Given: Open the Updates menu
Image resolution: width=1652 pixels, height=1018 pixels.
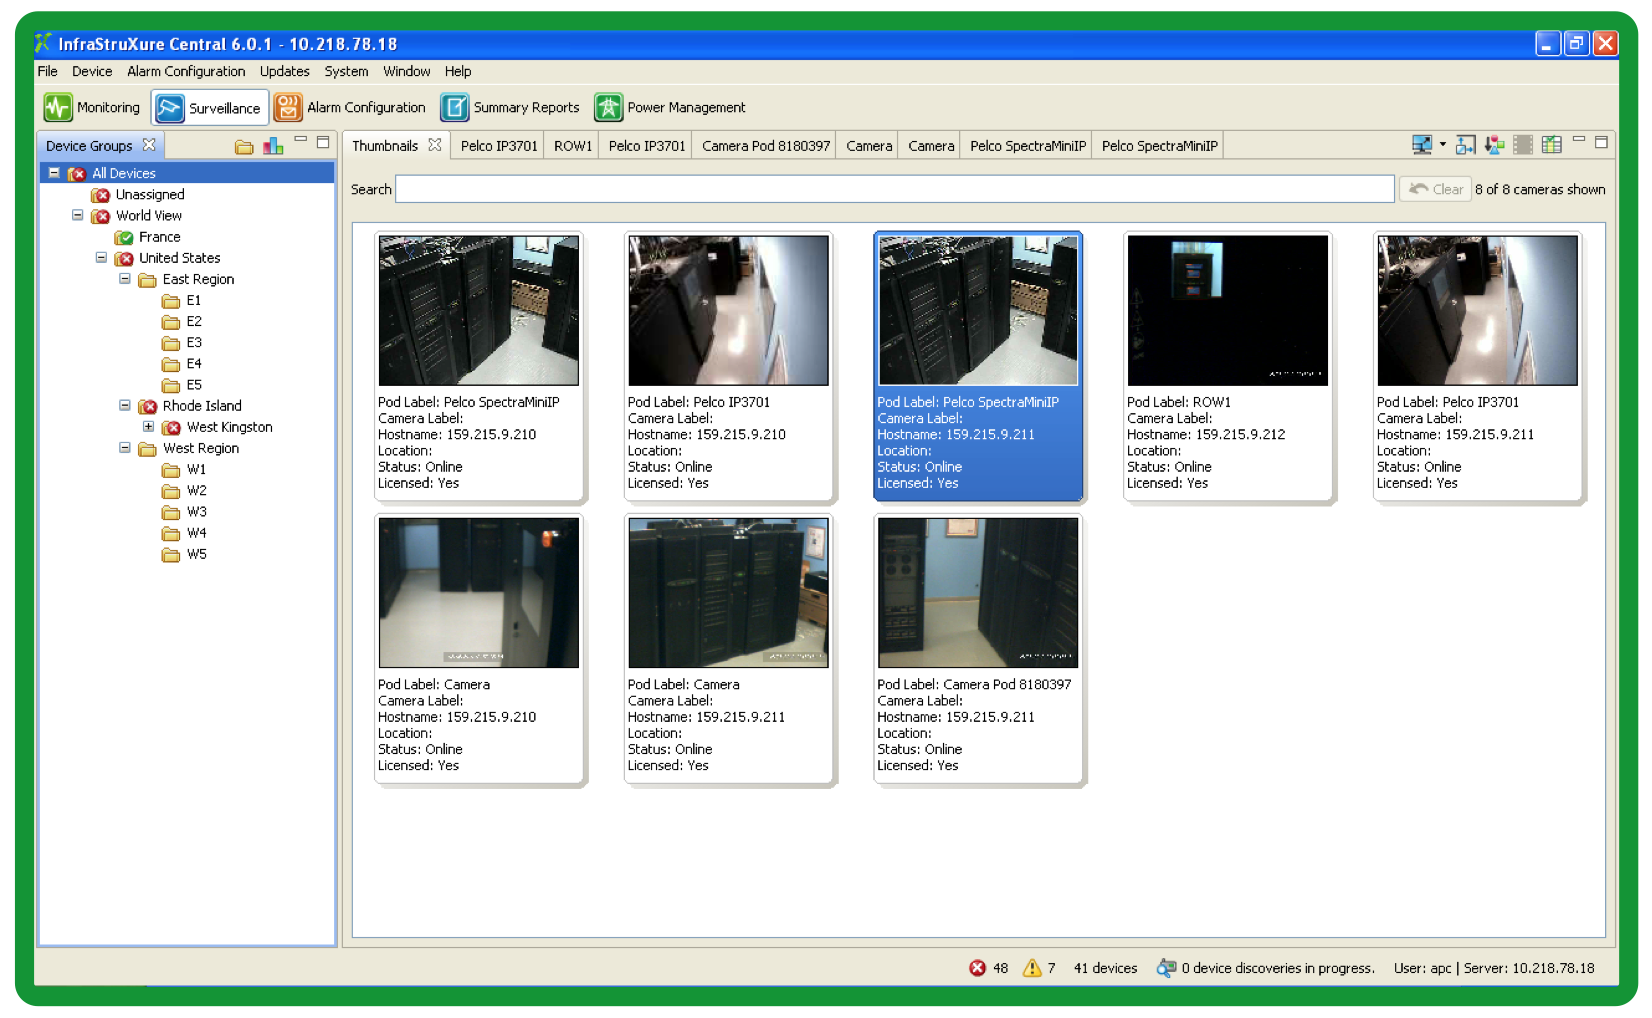Looking at the screenshot, I should coord(284,71).
